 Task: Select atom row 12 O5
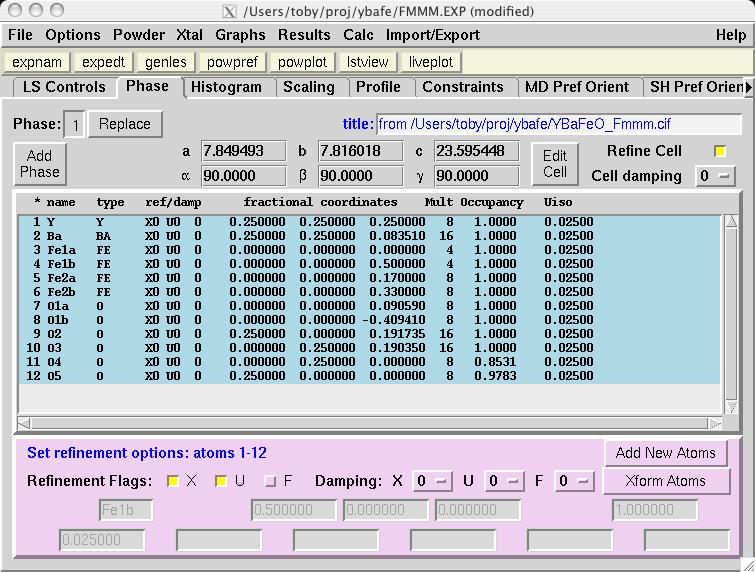[369, 376]
